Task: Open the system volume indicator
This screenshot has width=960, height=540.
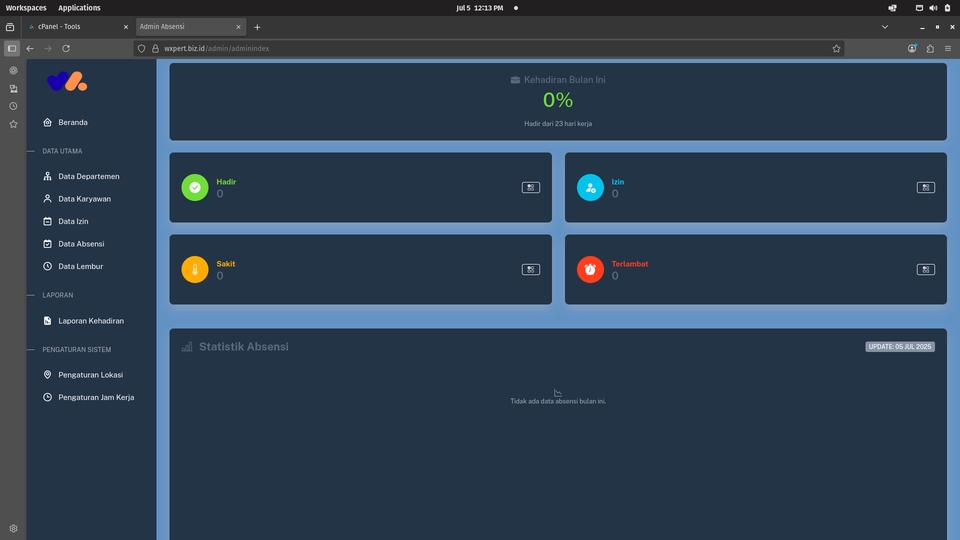Action: (x=933, y=8)
